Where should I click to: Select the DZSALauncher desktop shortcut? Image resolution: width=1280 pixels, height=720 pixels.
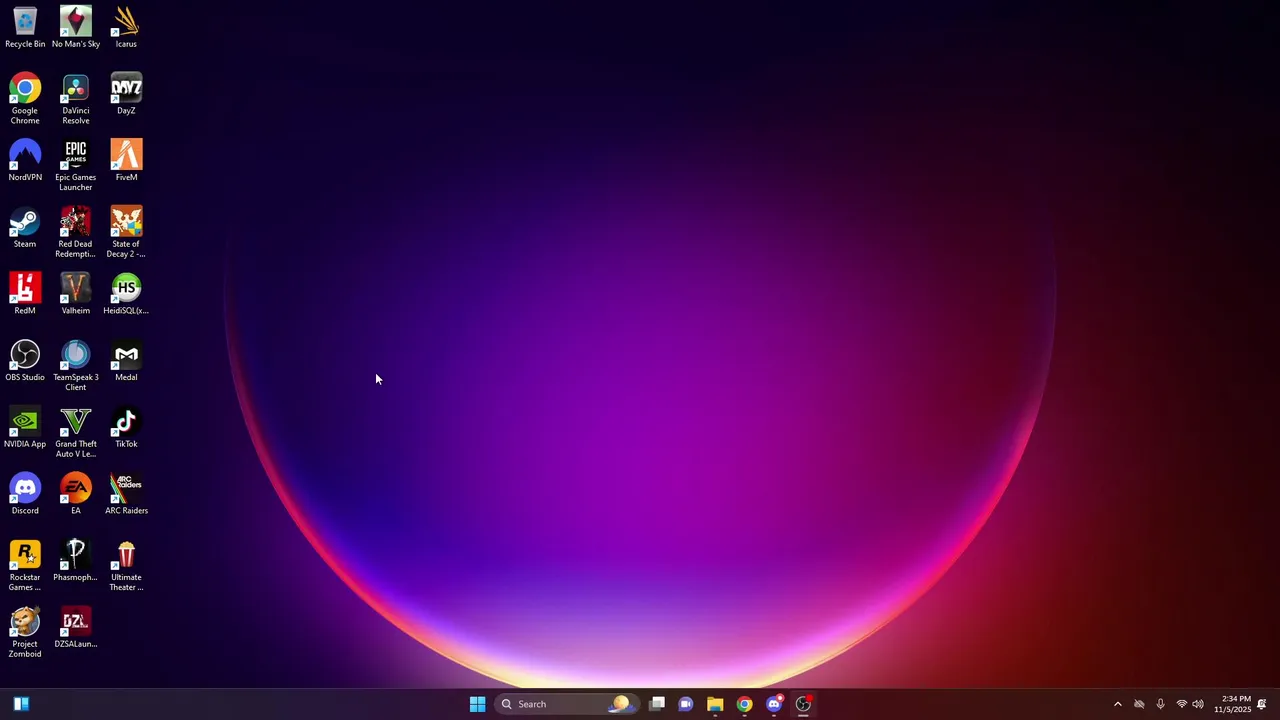[76, 627]
